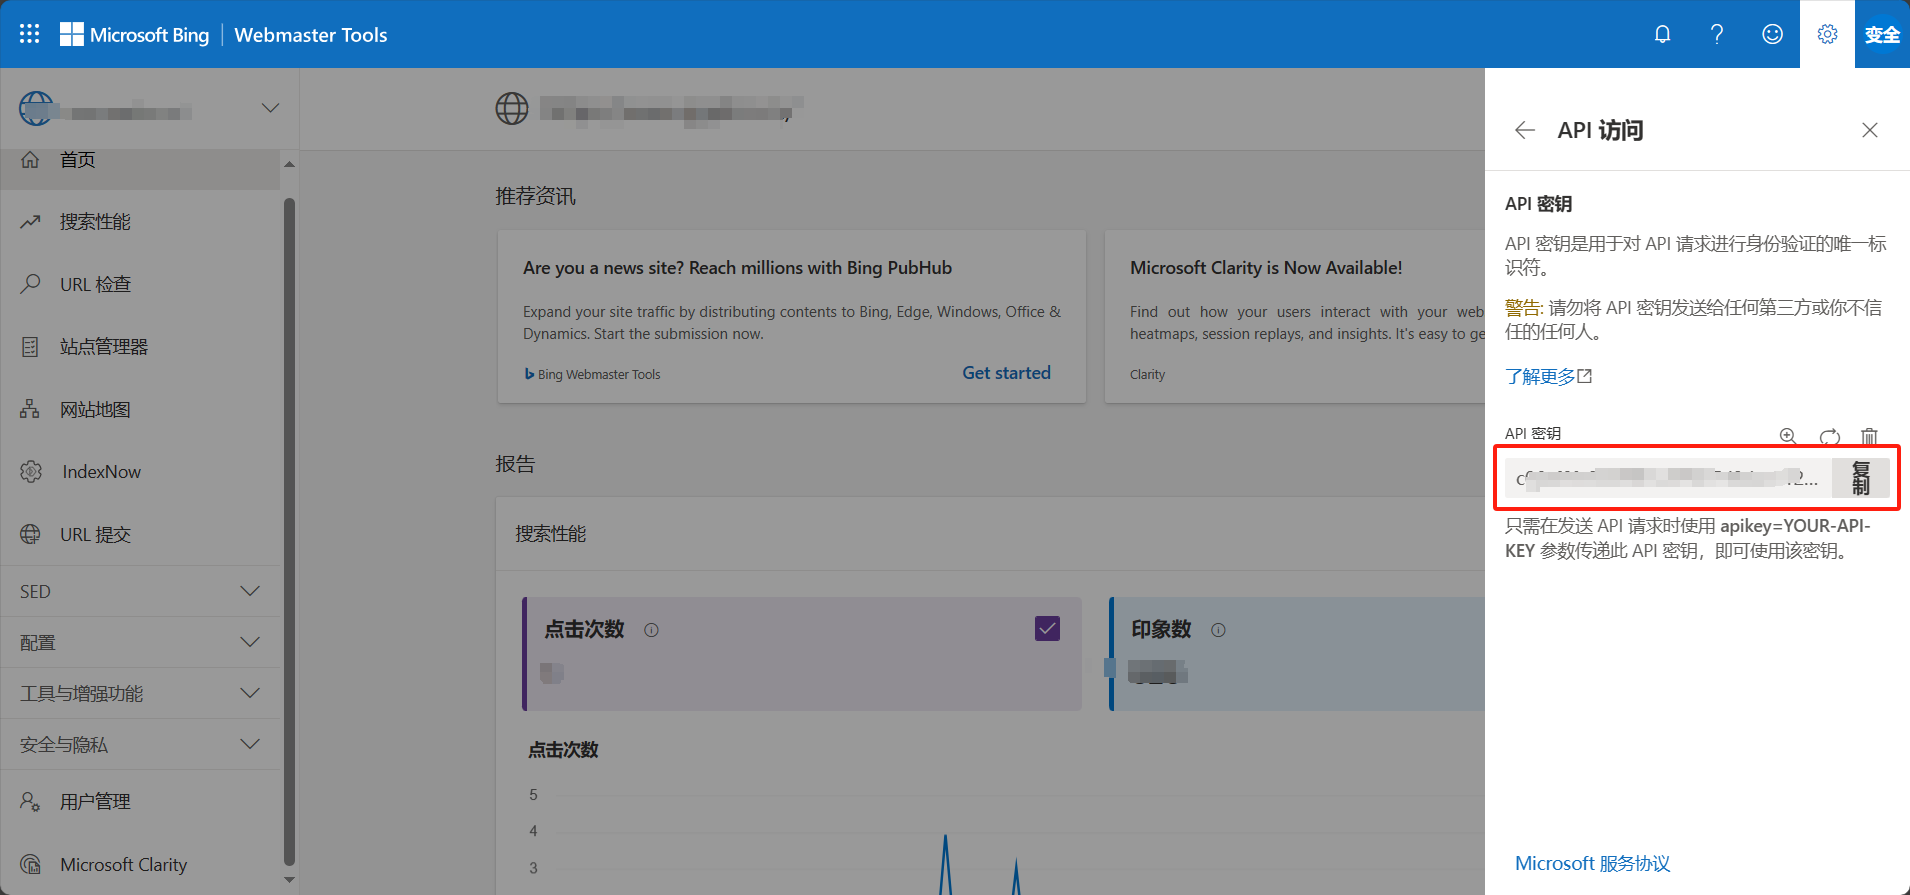Viewport: 1910px width, 895px height.
Task: Open the settings gear icon
Action: point(1827,34)
